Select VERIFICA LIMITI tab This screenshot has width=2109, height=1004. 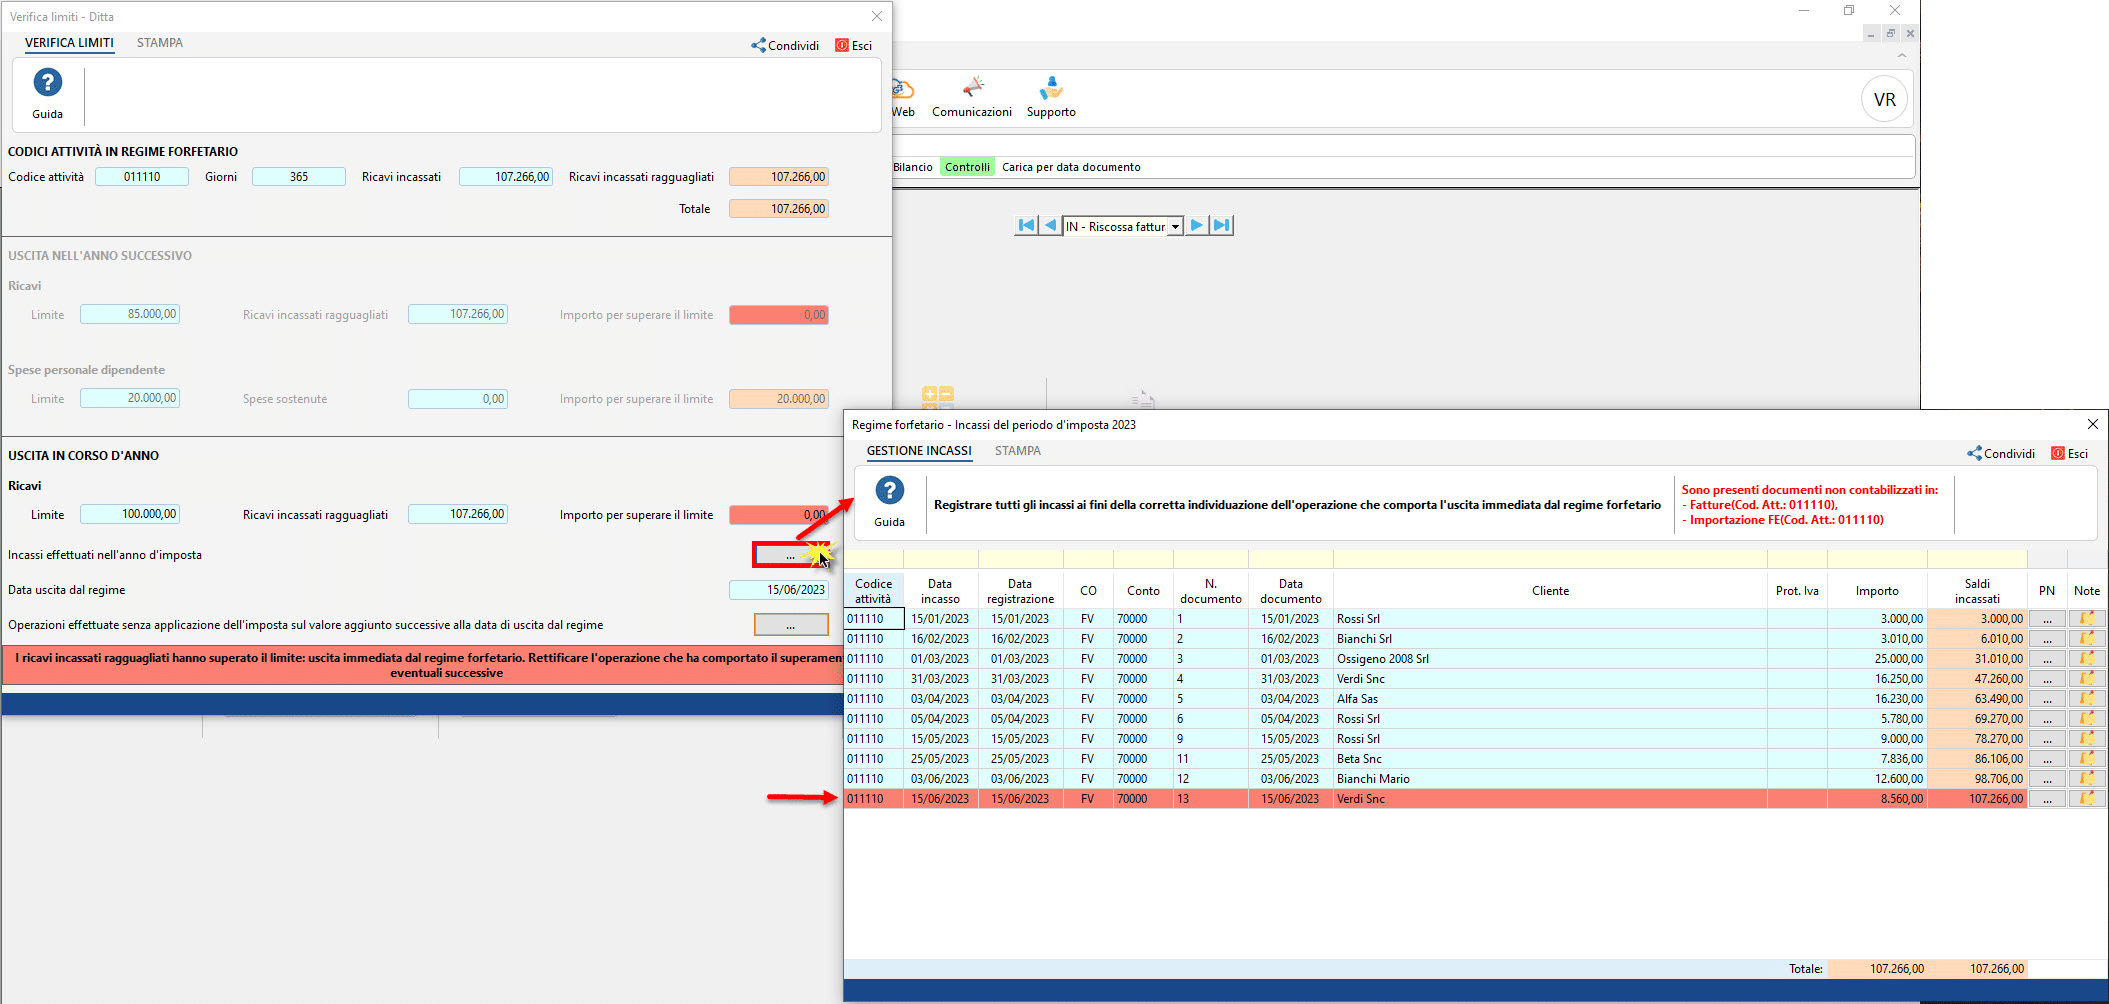pos(69,43)
